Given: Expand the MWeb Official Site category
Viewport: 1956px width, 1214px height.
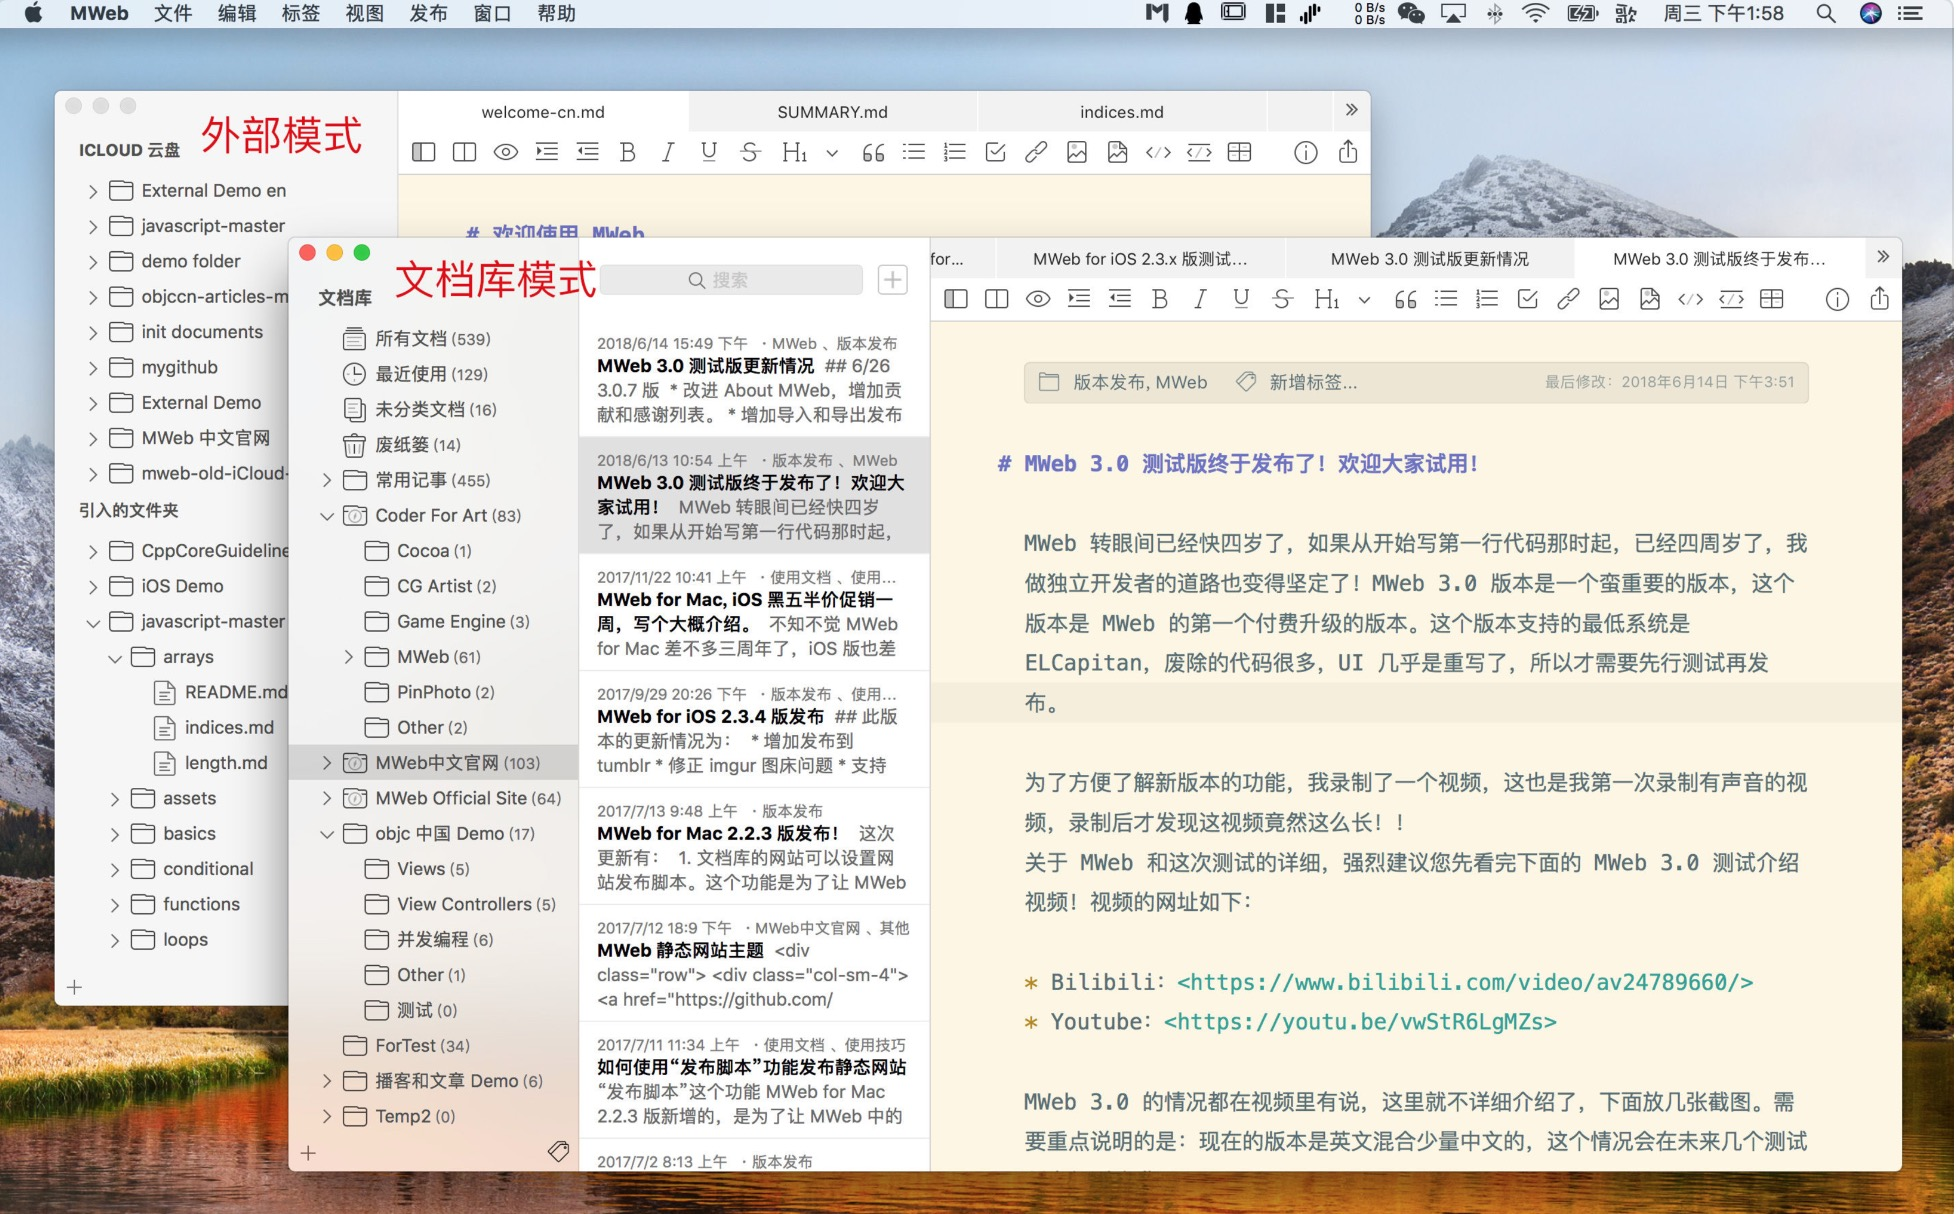Looking at the screenshot, I should click(x=327, y=798).
